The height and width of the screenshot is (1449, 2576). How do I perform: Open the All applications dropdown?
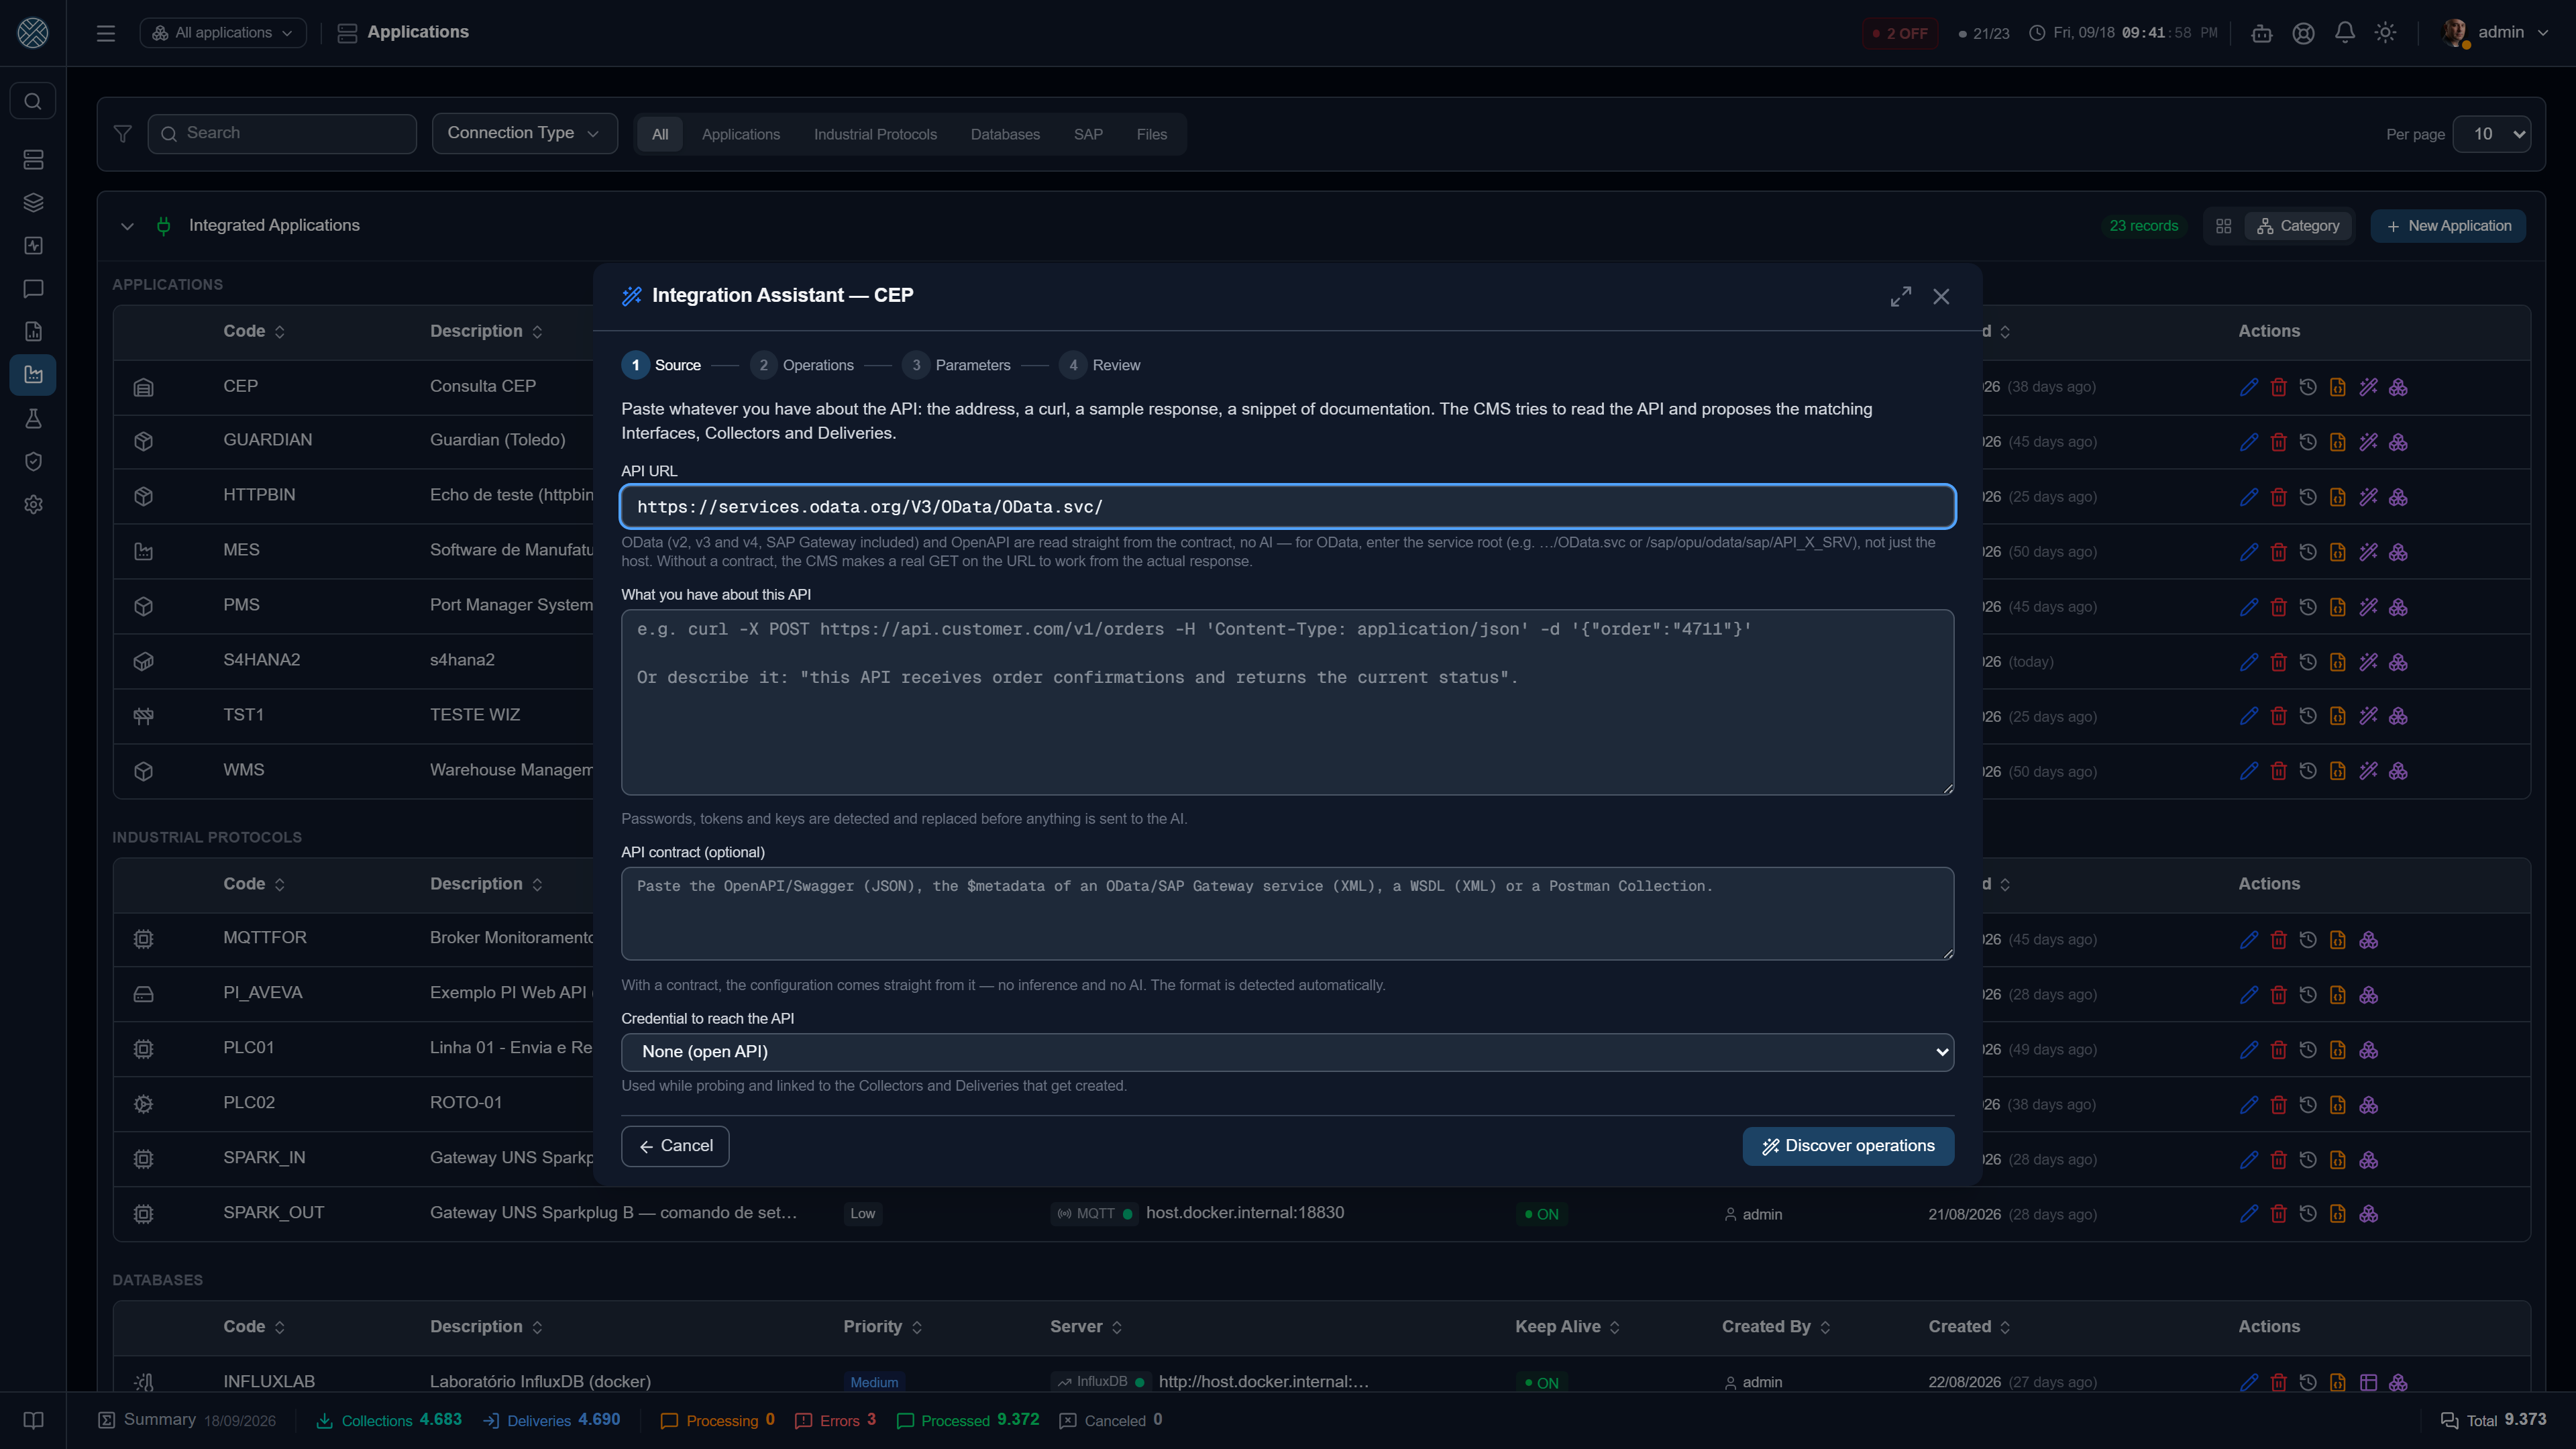[223, 33]
